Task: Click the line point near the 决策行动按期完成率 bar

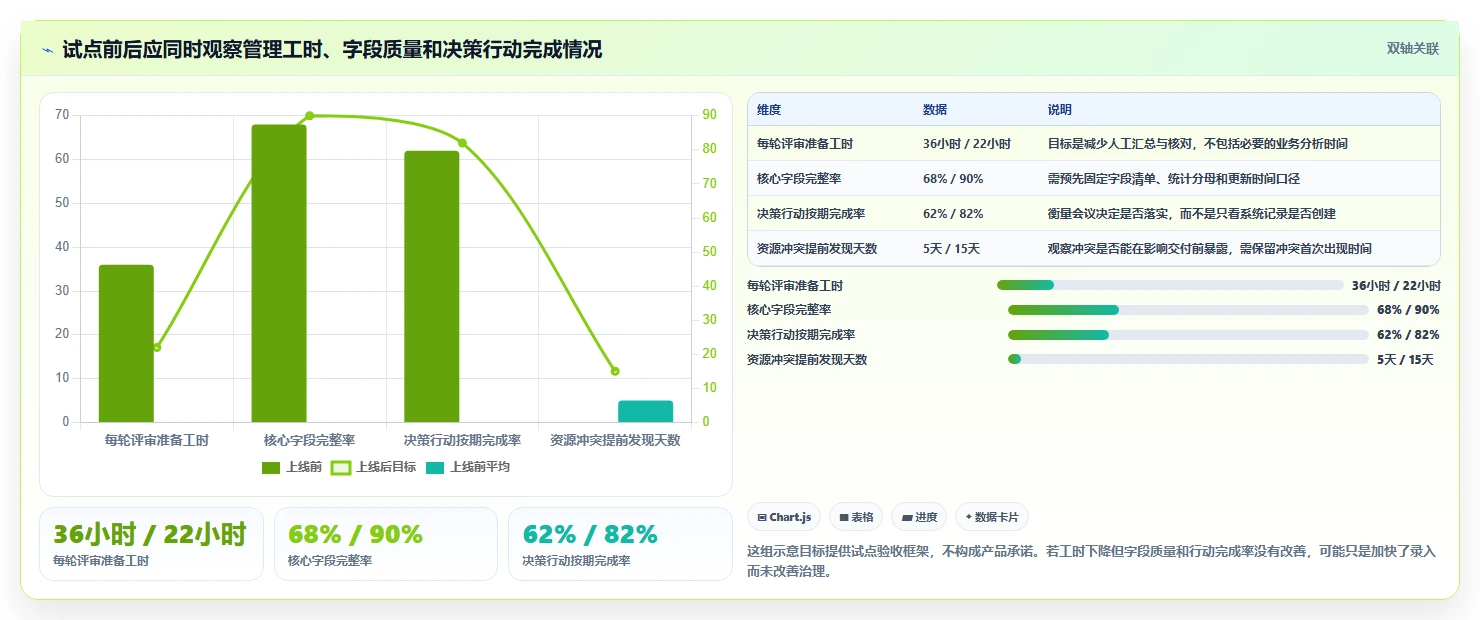Action: [x=462, y=143]
